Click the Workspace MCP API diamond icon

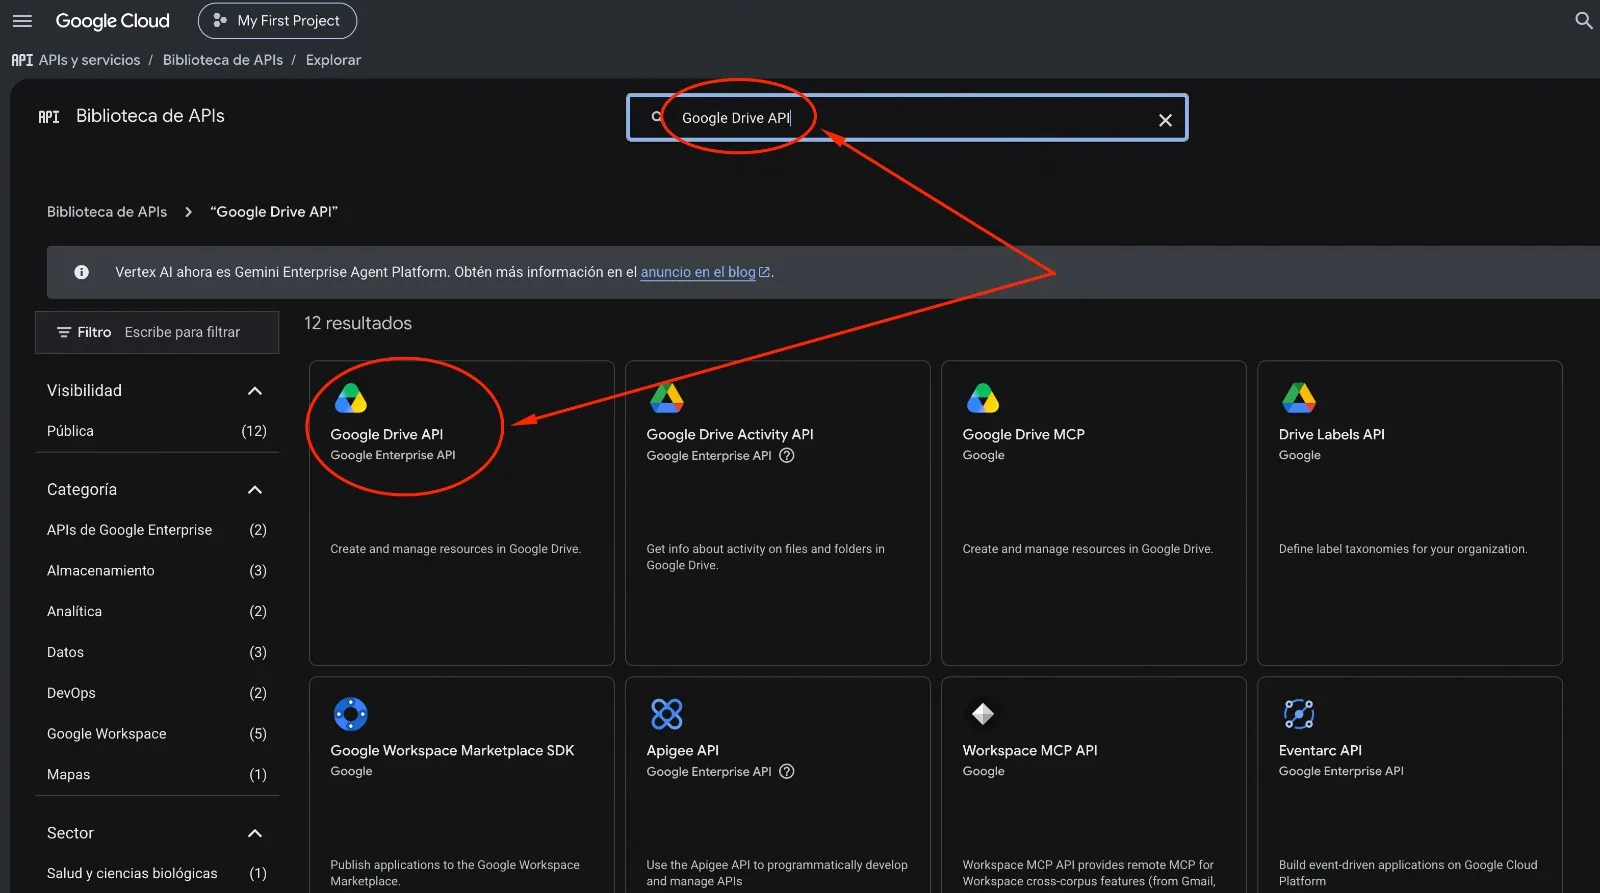point(982,714)
